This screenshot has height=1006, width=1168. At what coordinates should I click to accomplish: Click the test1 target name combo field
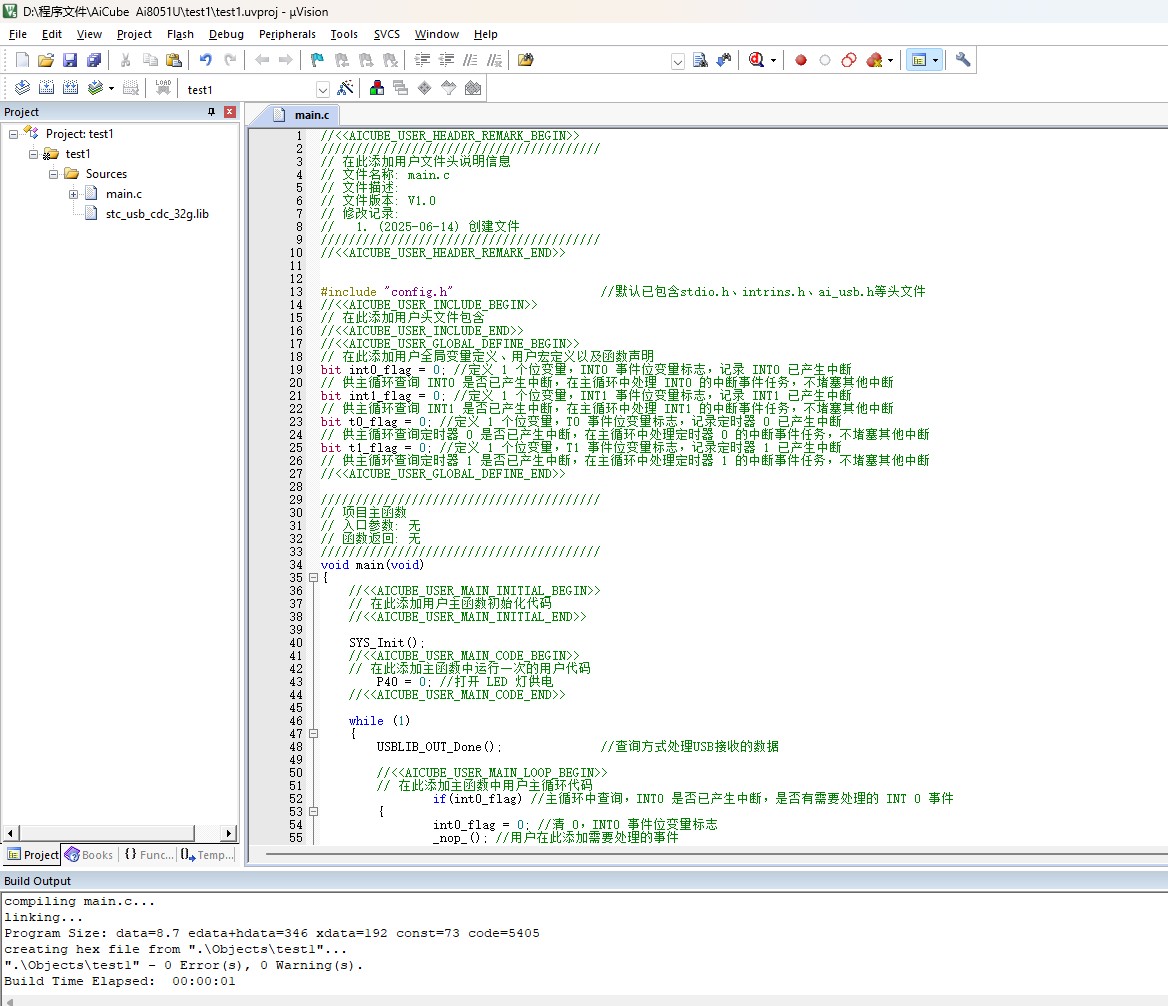[x=249, y=90]
